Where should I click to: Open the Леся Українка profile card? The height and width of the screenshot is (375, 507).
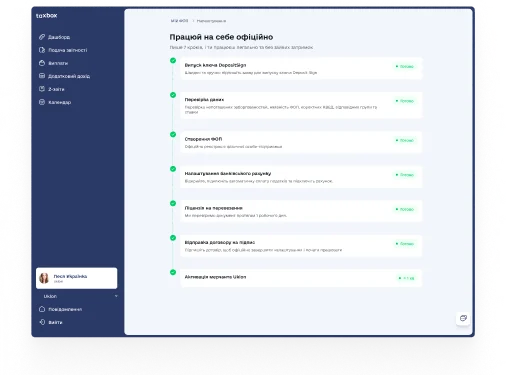(x=77, y=278)
